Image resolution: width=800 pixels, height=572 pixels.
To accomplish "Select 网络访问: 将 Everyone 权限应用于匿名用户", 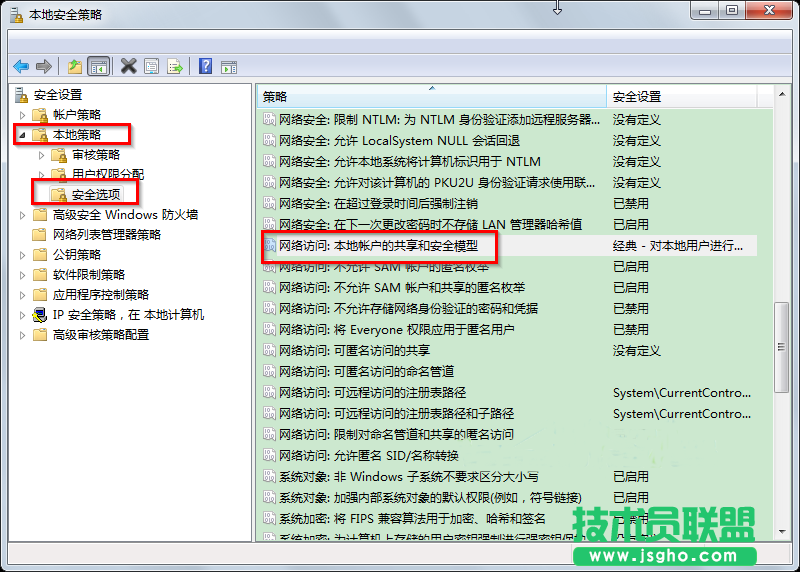I will click(396, 330).
